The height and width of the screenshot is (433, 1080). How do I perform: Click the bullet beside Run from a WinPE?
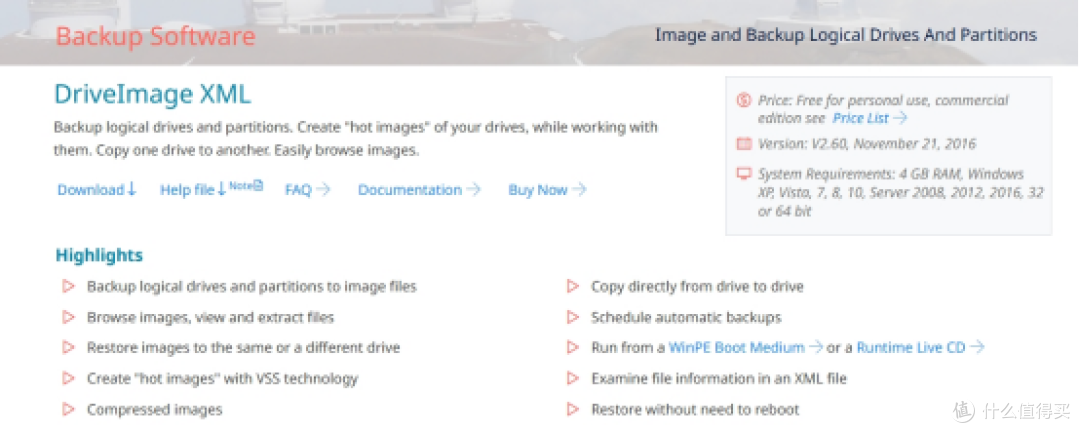tap(572, 348)
